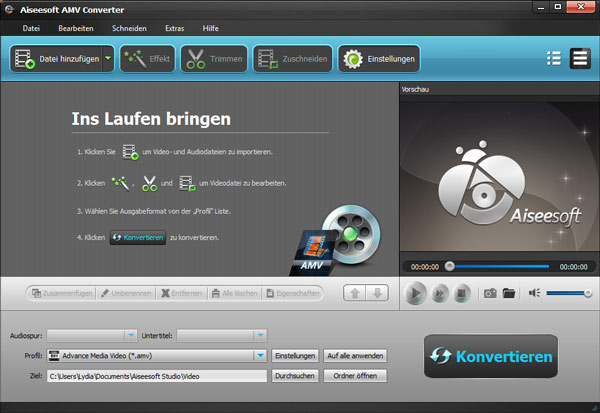Click the Zusammenfügen merge button
This screenshot has height=413, width=600.
click(62, 293)
